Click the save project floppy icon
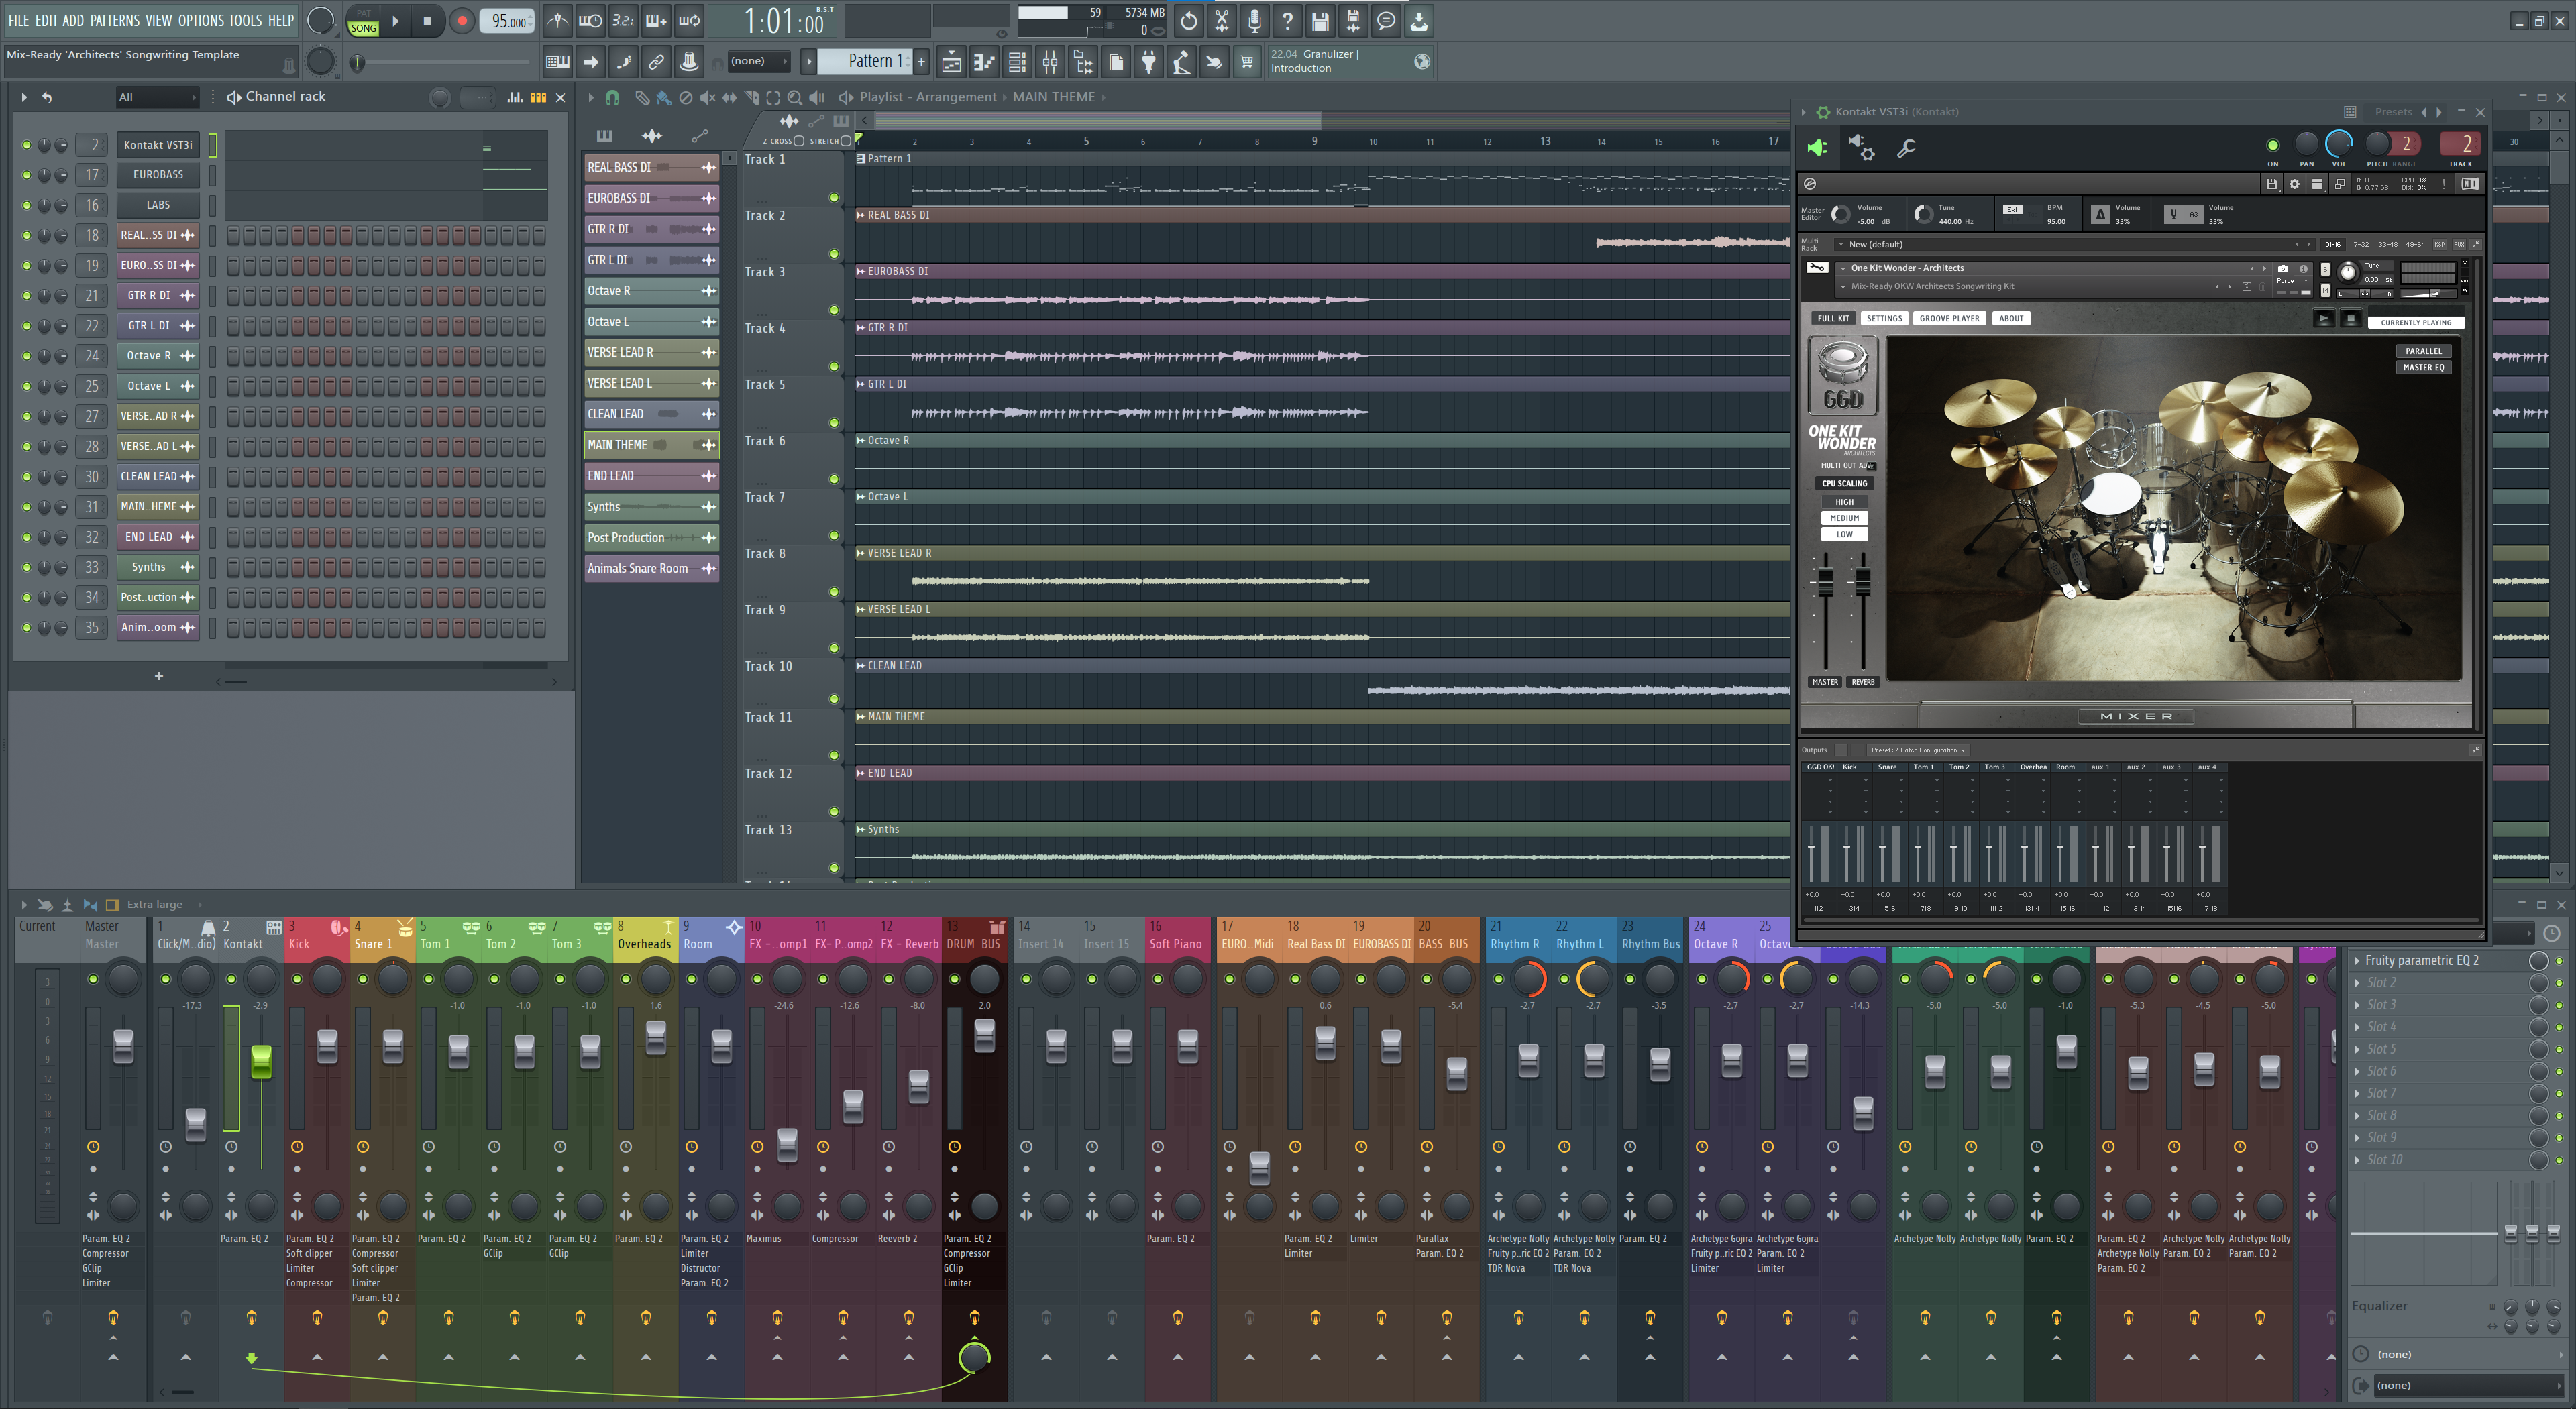 point(1320,21)
